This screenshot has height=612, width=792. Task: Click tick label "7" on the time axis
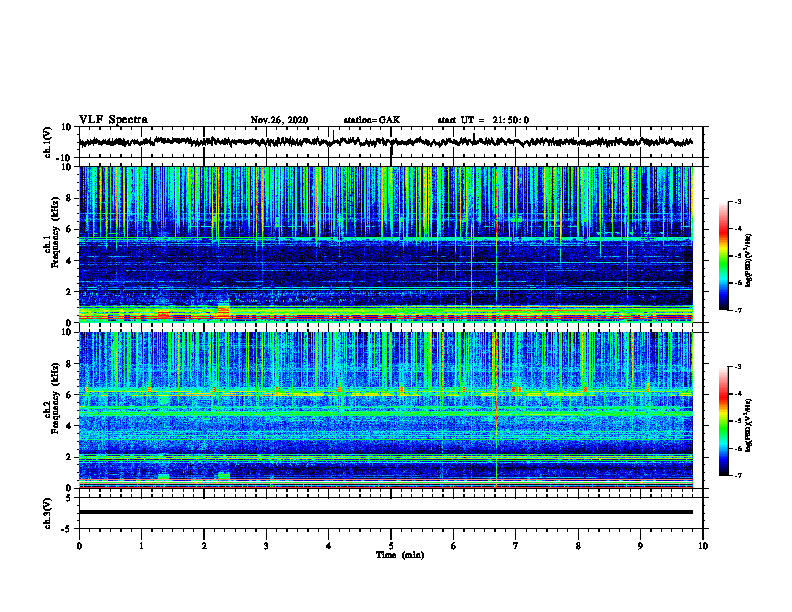[x=516, y=546]
